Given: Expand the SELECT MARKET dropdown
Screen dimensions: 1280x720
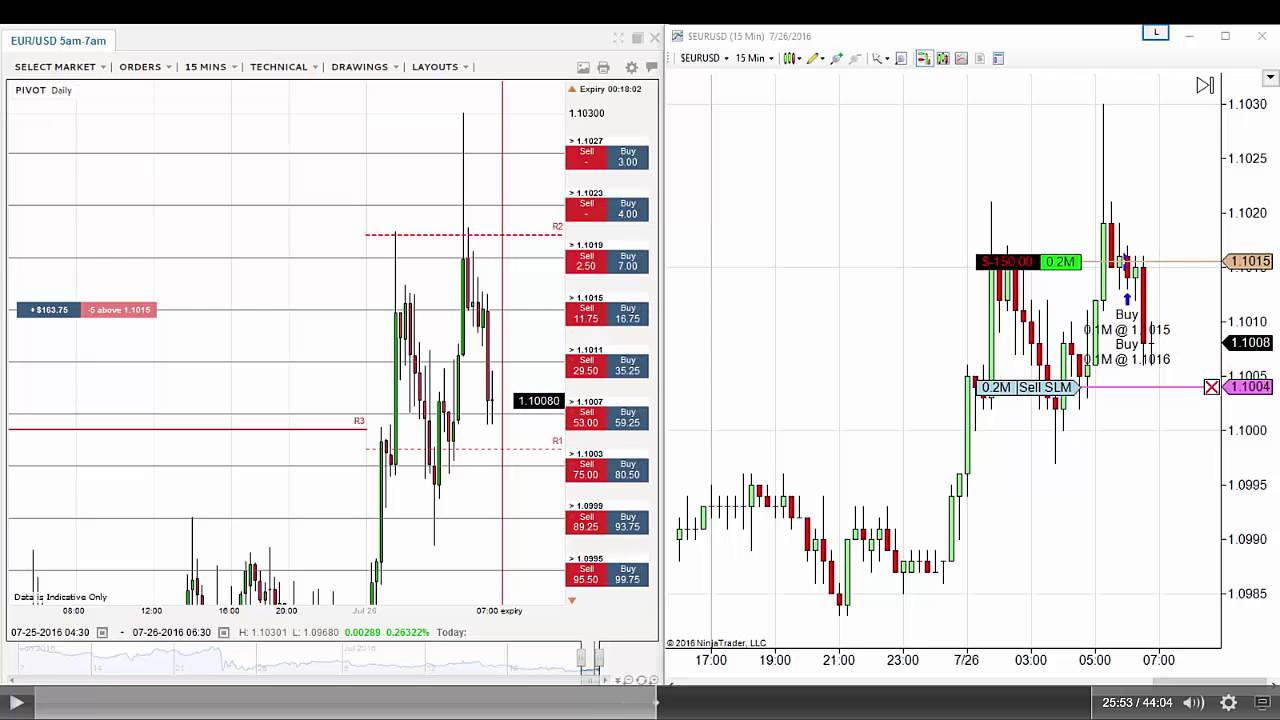Looking at the screenshot, I should tap(60, 67).
